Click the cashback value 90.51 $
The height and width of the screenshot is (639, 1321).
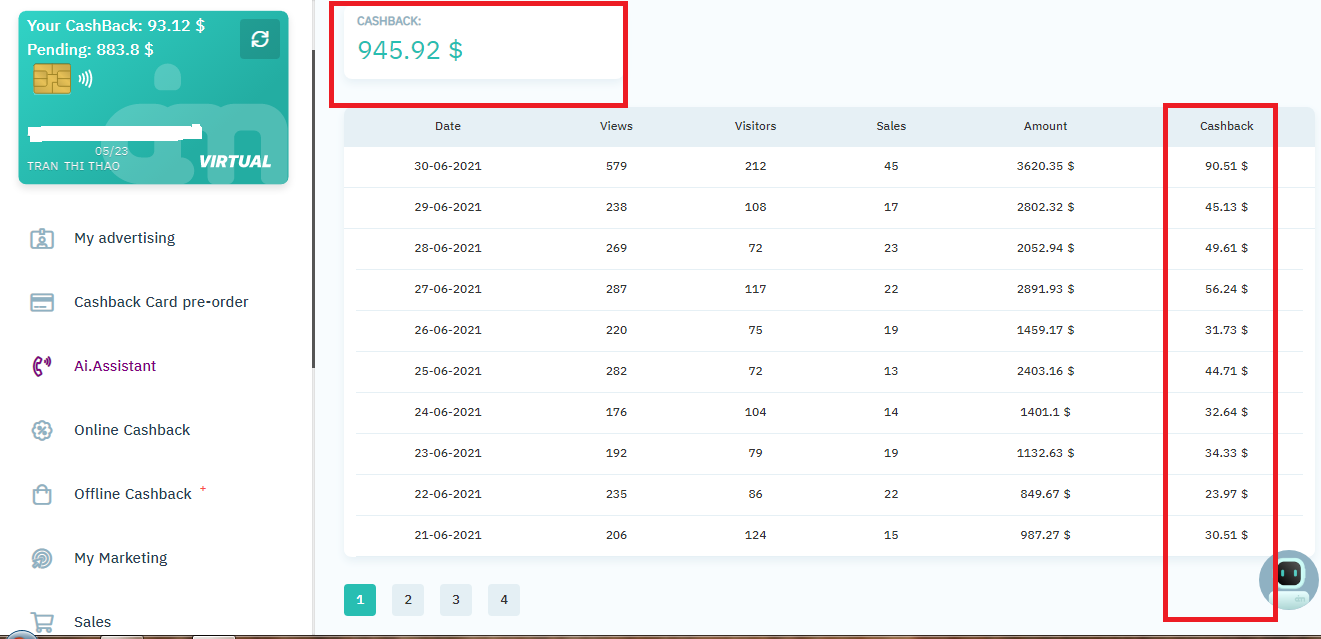[1227, 166]
